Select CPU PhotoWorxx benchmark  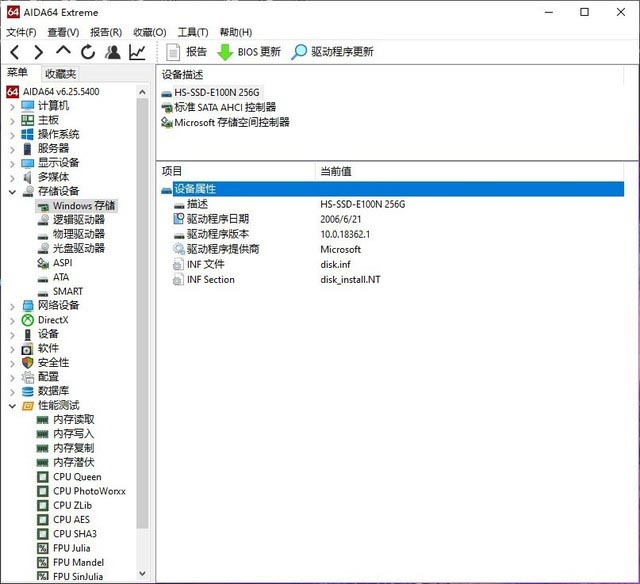tap(81, 491)
